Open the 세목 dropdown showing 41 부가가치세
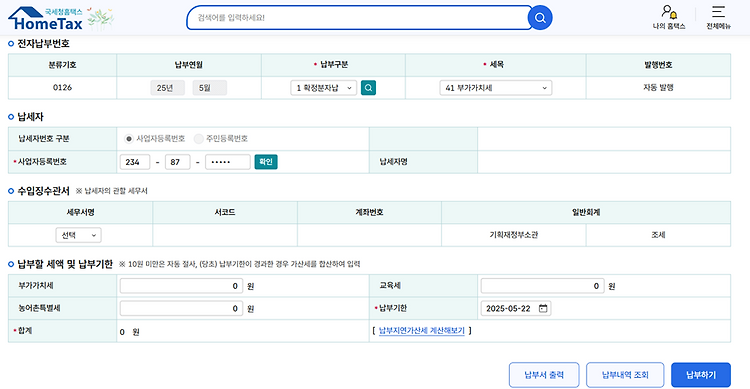Viewport: 750px width, 389px height. [496, 88]
